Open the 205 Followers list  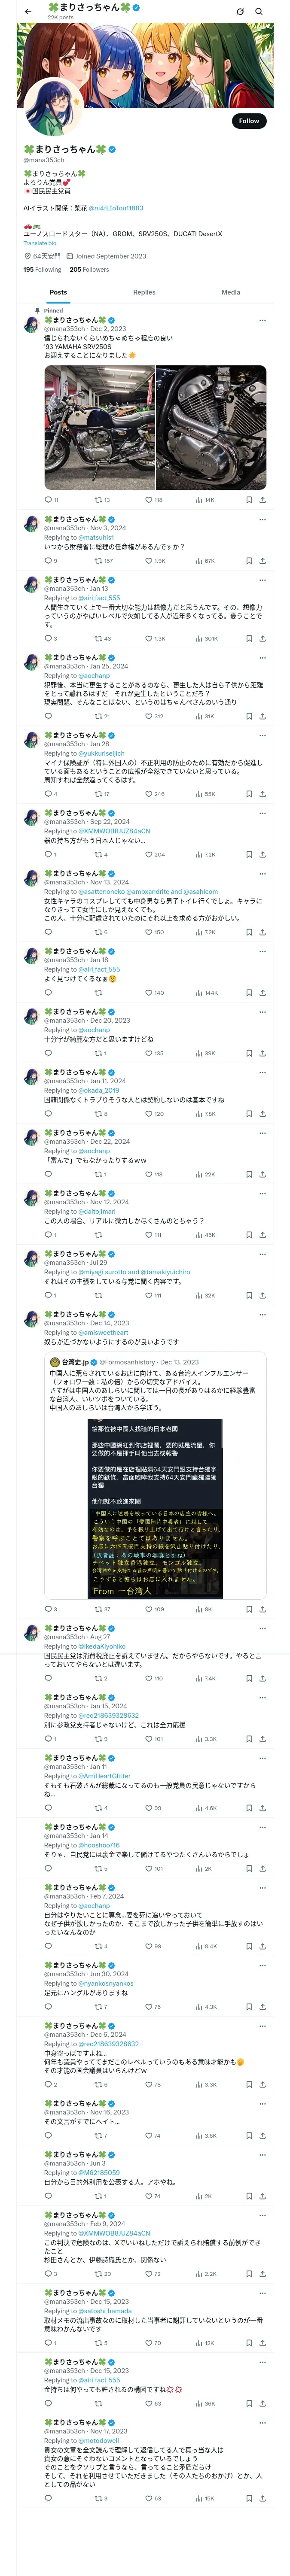(x=89, y=269)
